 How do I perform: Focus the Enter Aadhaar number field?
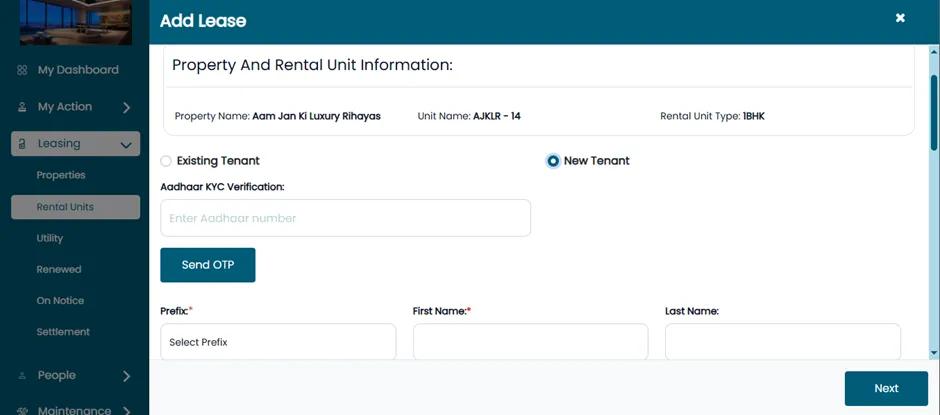(x=345, y=218)
